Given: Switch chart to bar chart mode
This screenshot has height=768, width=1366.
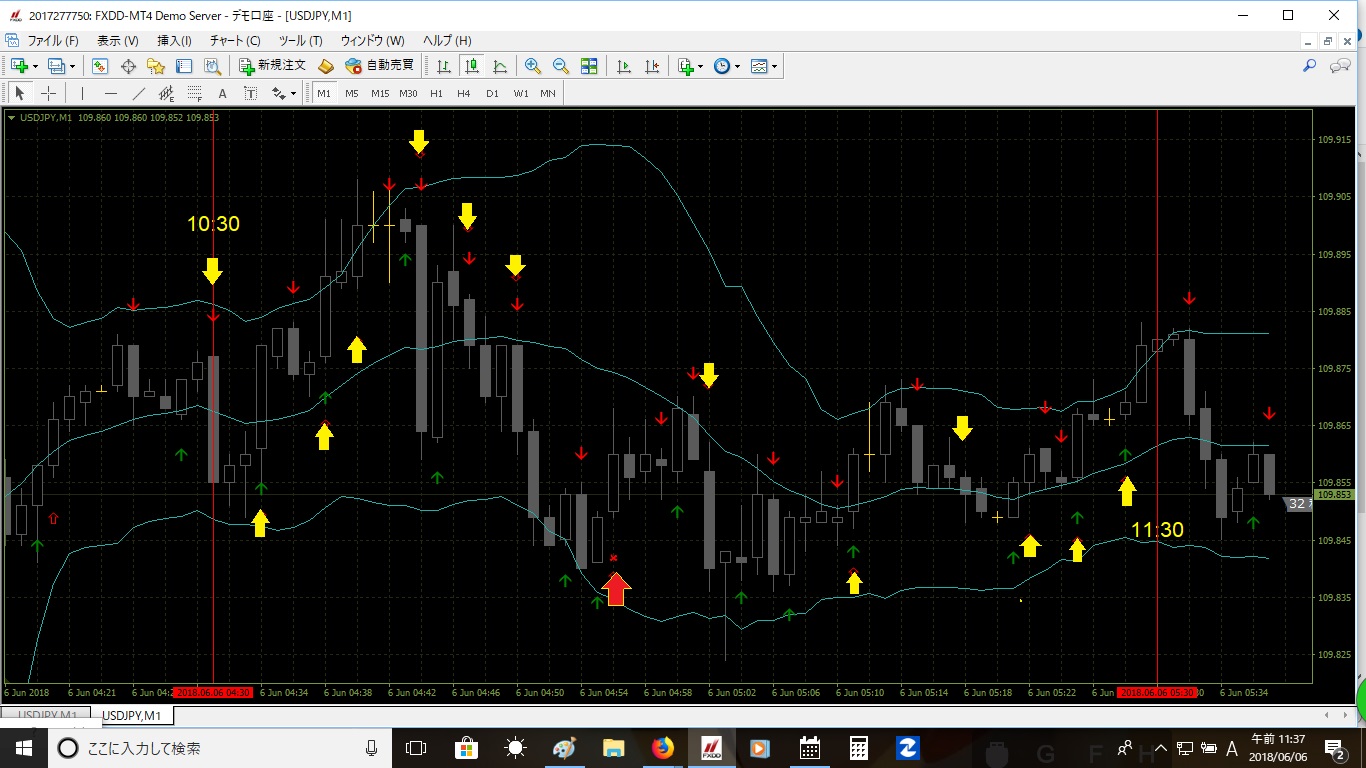Looking at the screenshot, I should pos(444,66).
